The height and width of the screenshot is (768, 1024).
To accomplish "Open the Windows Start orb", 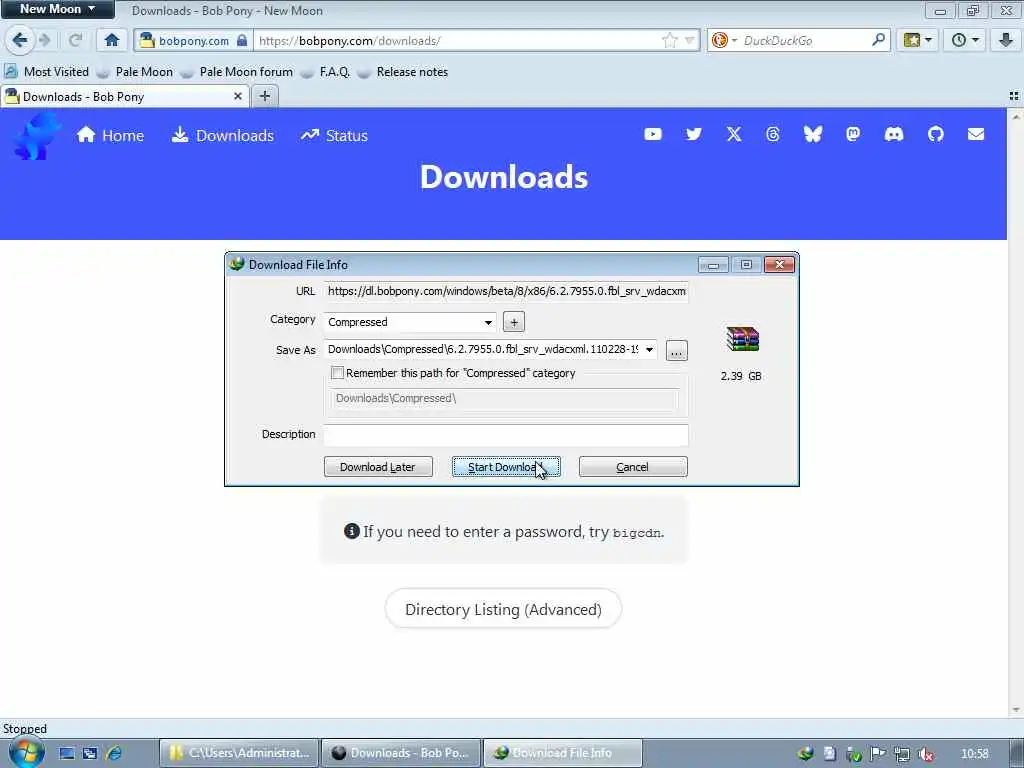I will click(26, 752).
